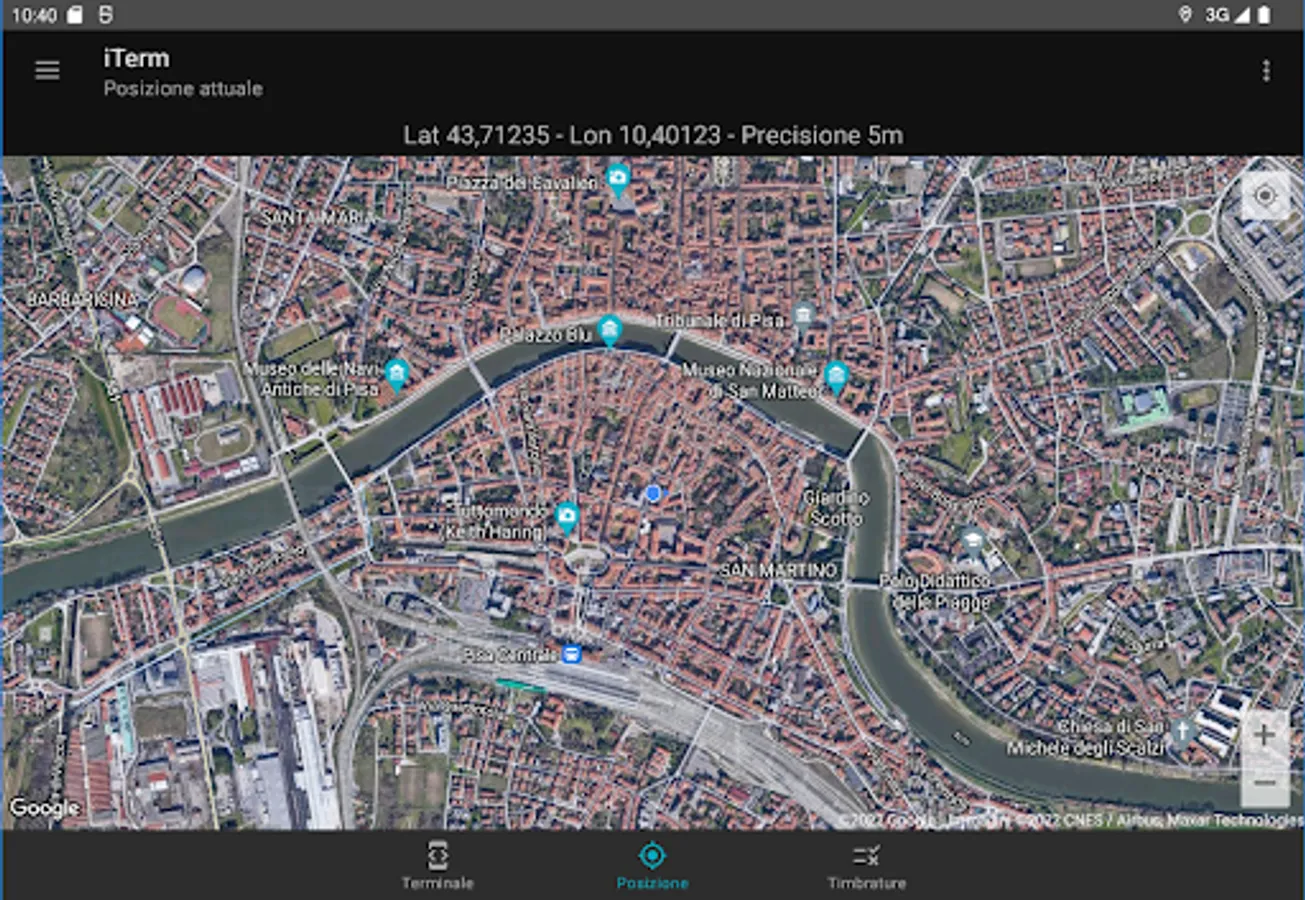Select the Posizione tab
The width and height of the screenshot is (1305, 900).
point(652,866)
